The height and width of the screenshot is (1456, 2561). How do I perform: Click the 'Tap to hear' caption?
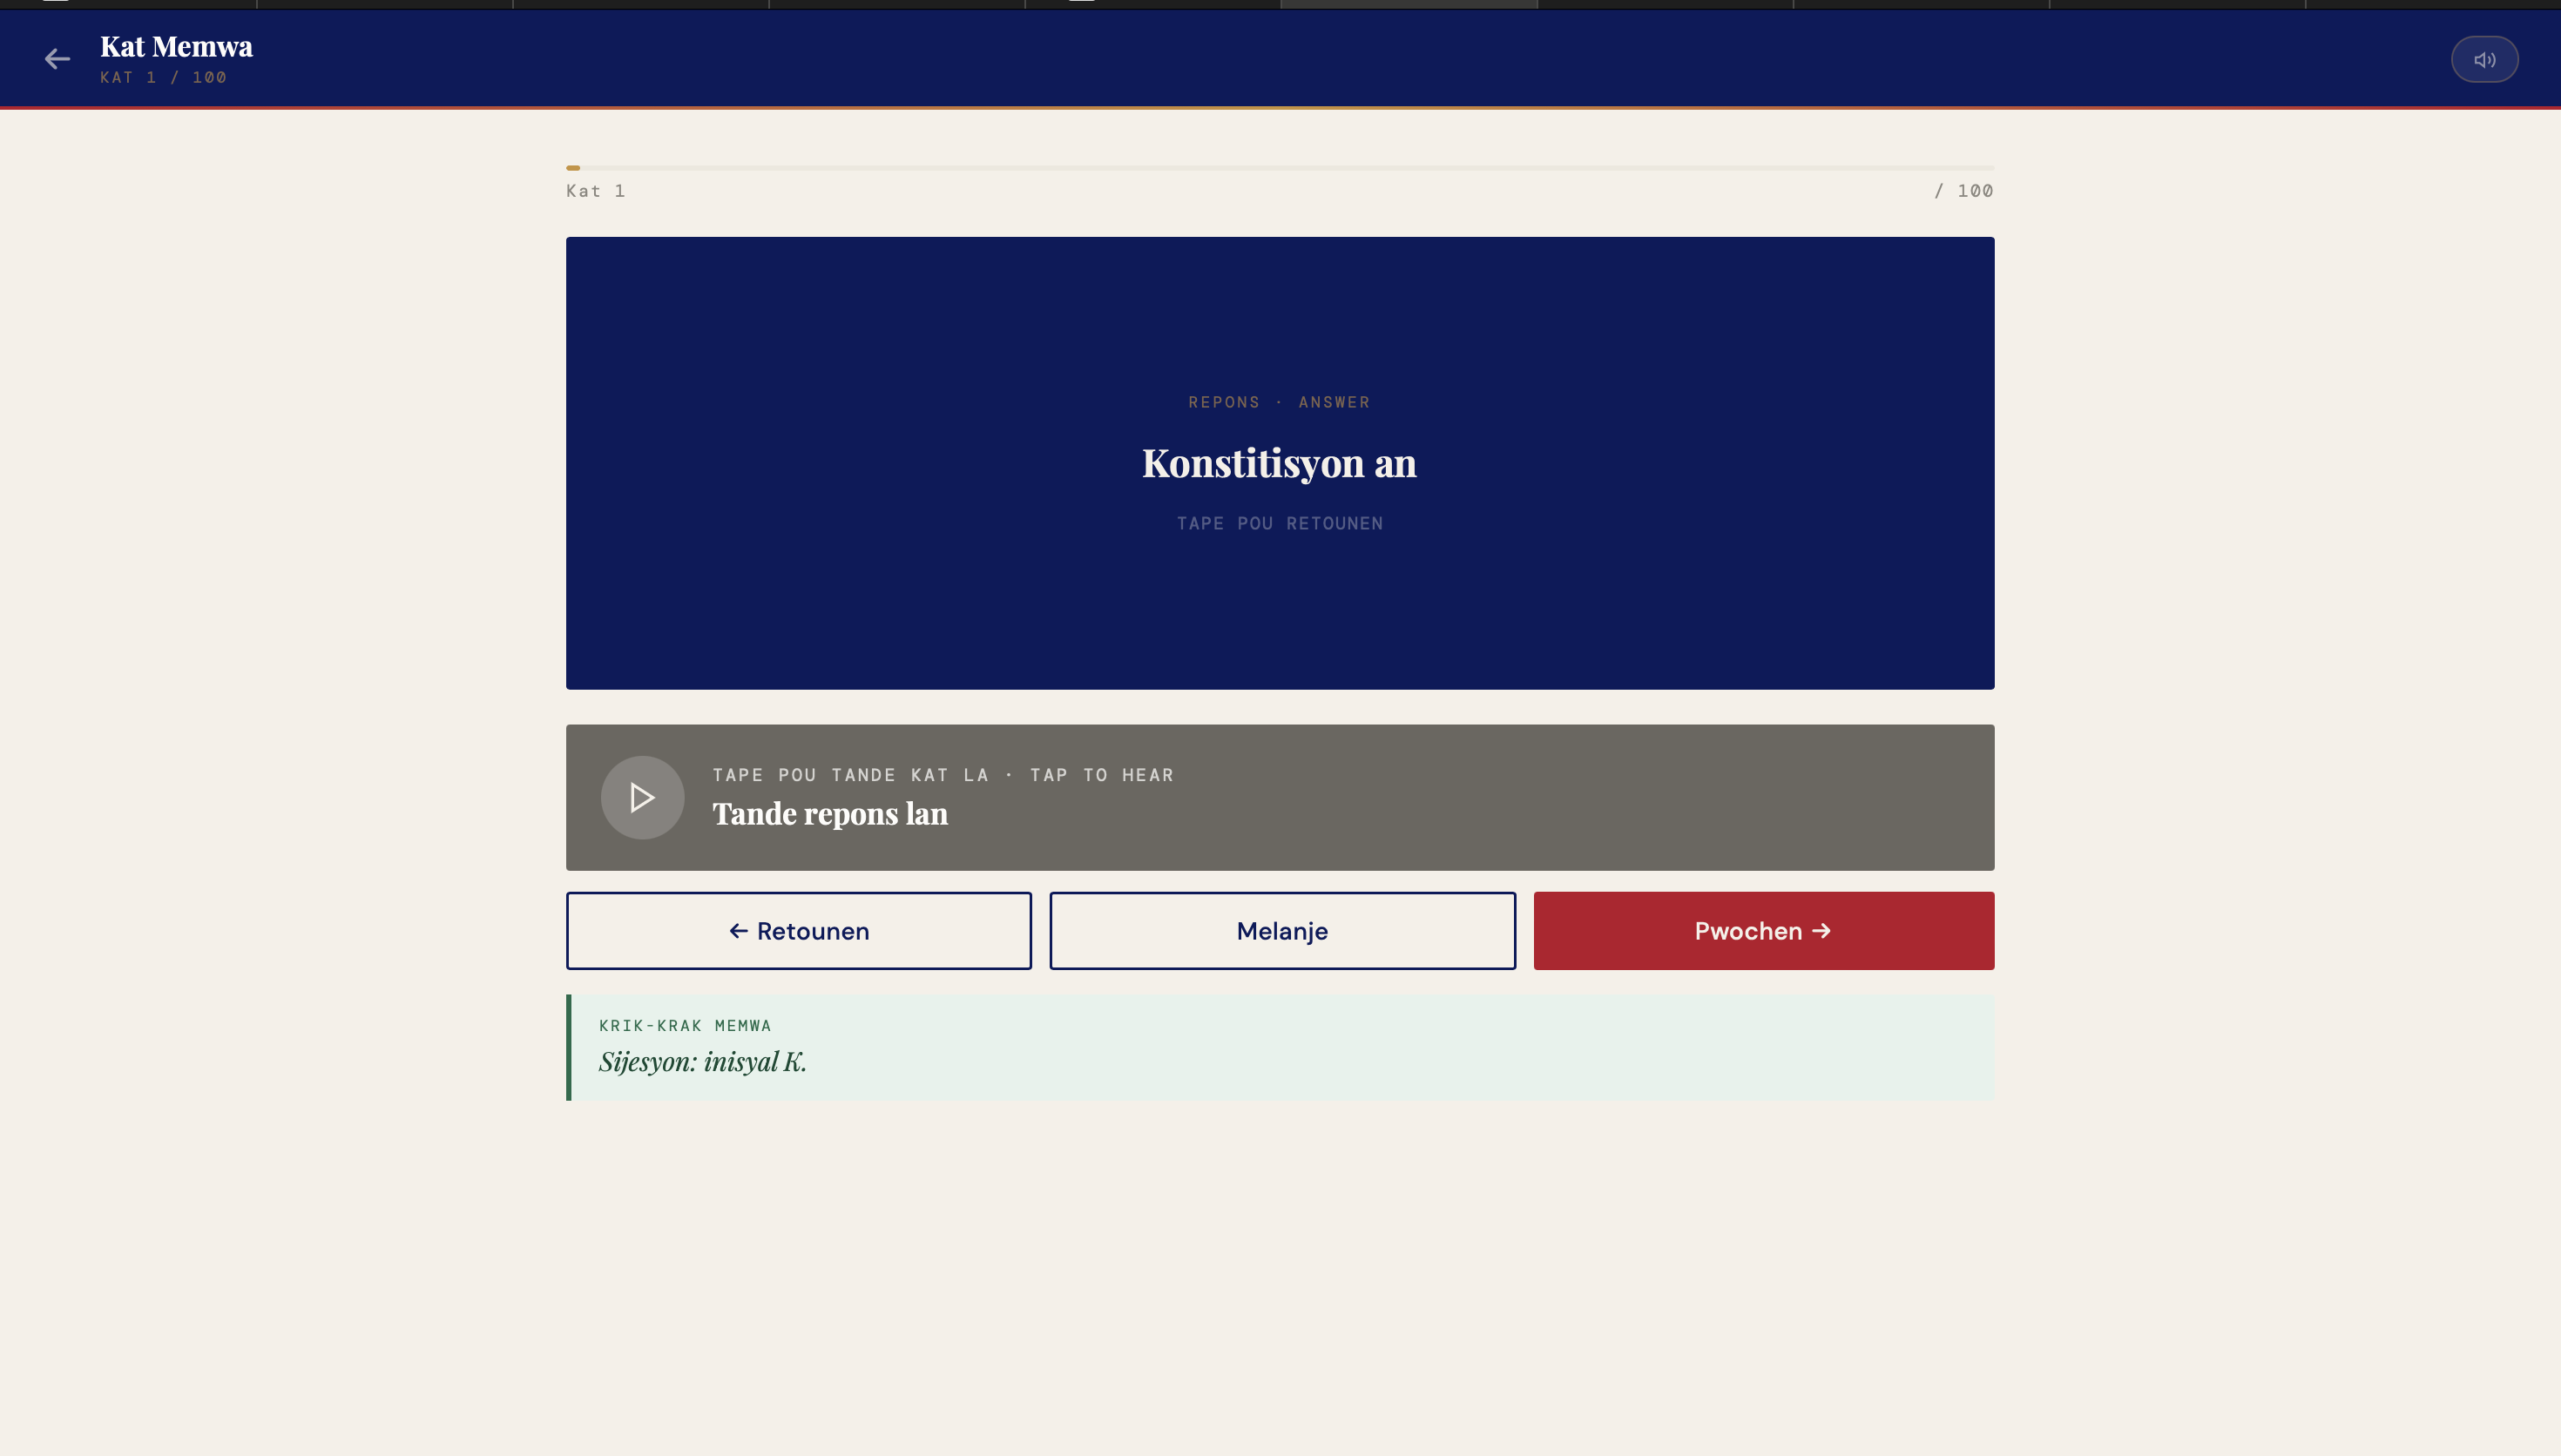(1101, 775)
